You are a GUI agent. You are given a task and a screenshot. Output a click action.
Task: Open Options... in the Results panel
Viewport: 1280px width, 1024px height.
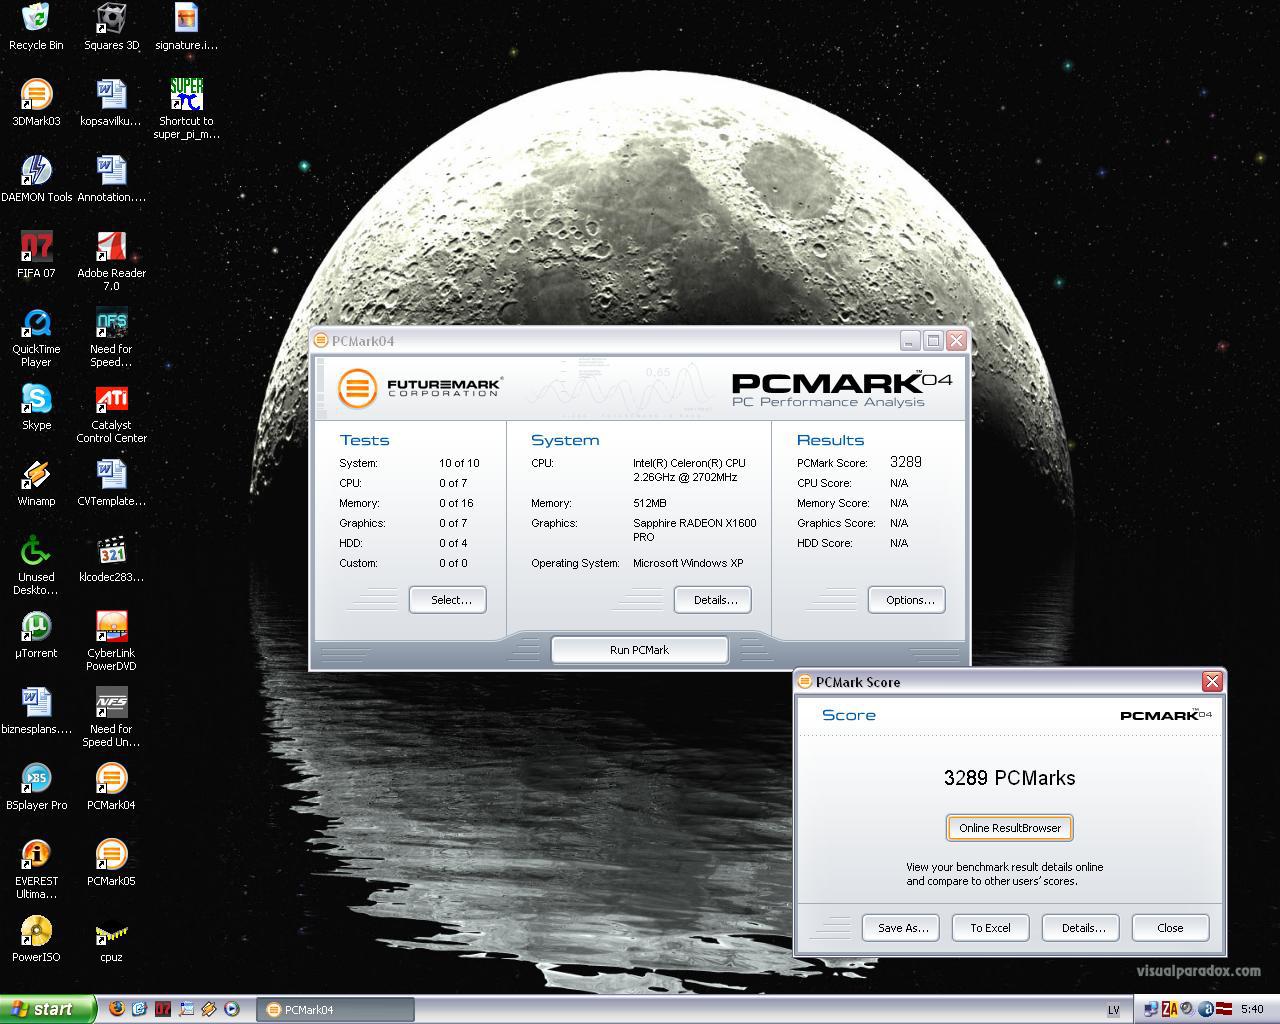pos(907,600)
